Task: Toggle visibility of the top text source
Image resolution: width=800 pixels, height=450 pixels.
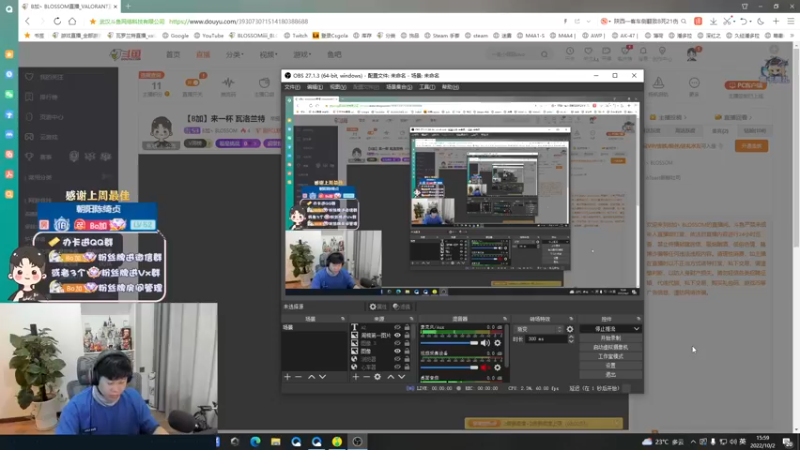Action: pos(397,327)
